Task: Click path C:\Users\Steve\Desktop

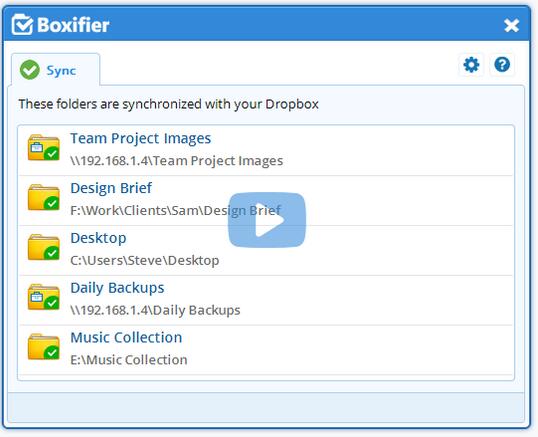Action: click(x=144, y=260)
